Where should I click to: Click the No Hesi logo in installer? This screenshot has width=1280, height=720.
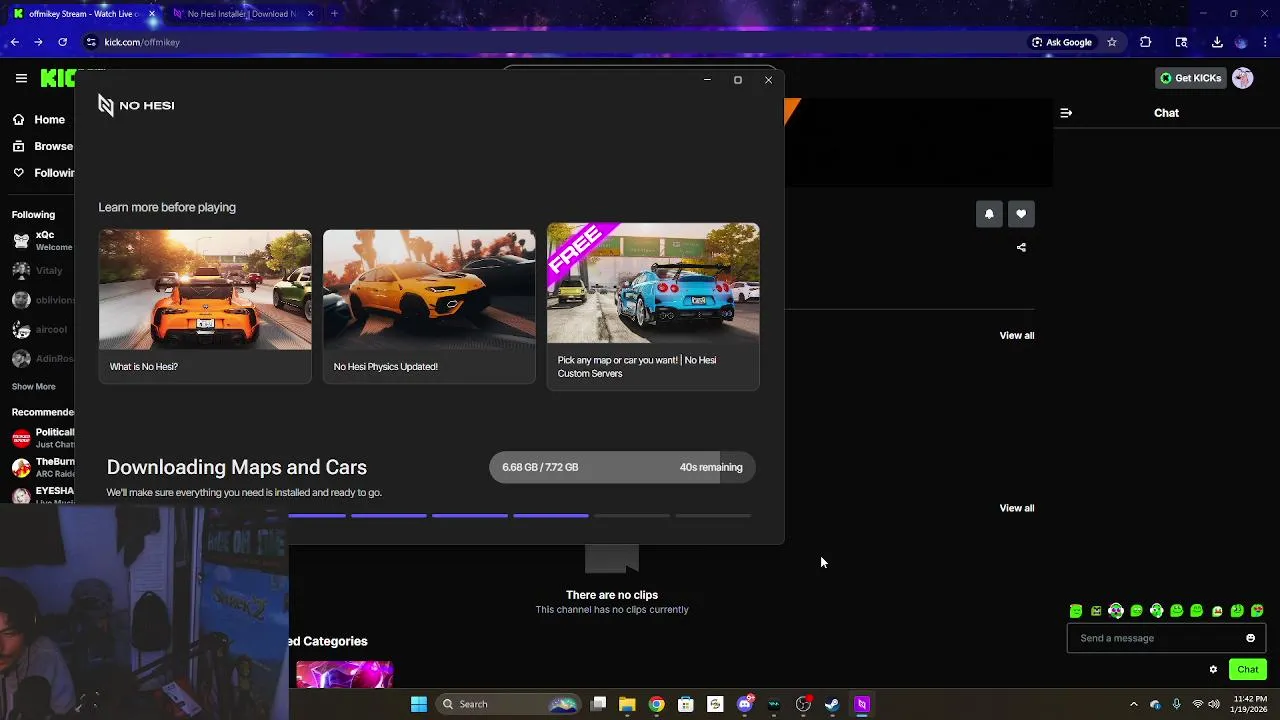[x=136, y=105]
